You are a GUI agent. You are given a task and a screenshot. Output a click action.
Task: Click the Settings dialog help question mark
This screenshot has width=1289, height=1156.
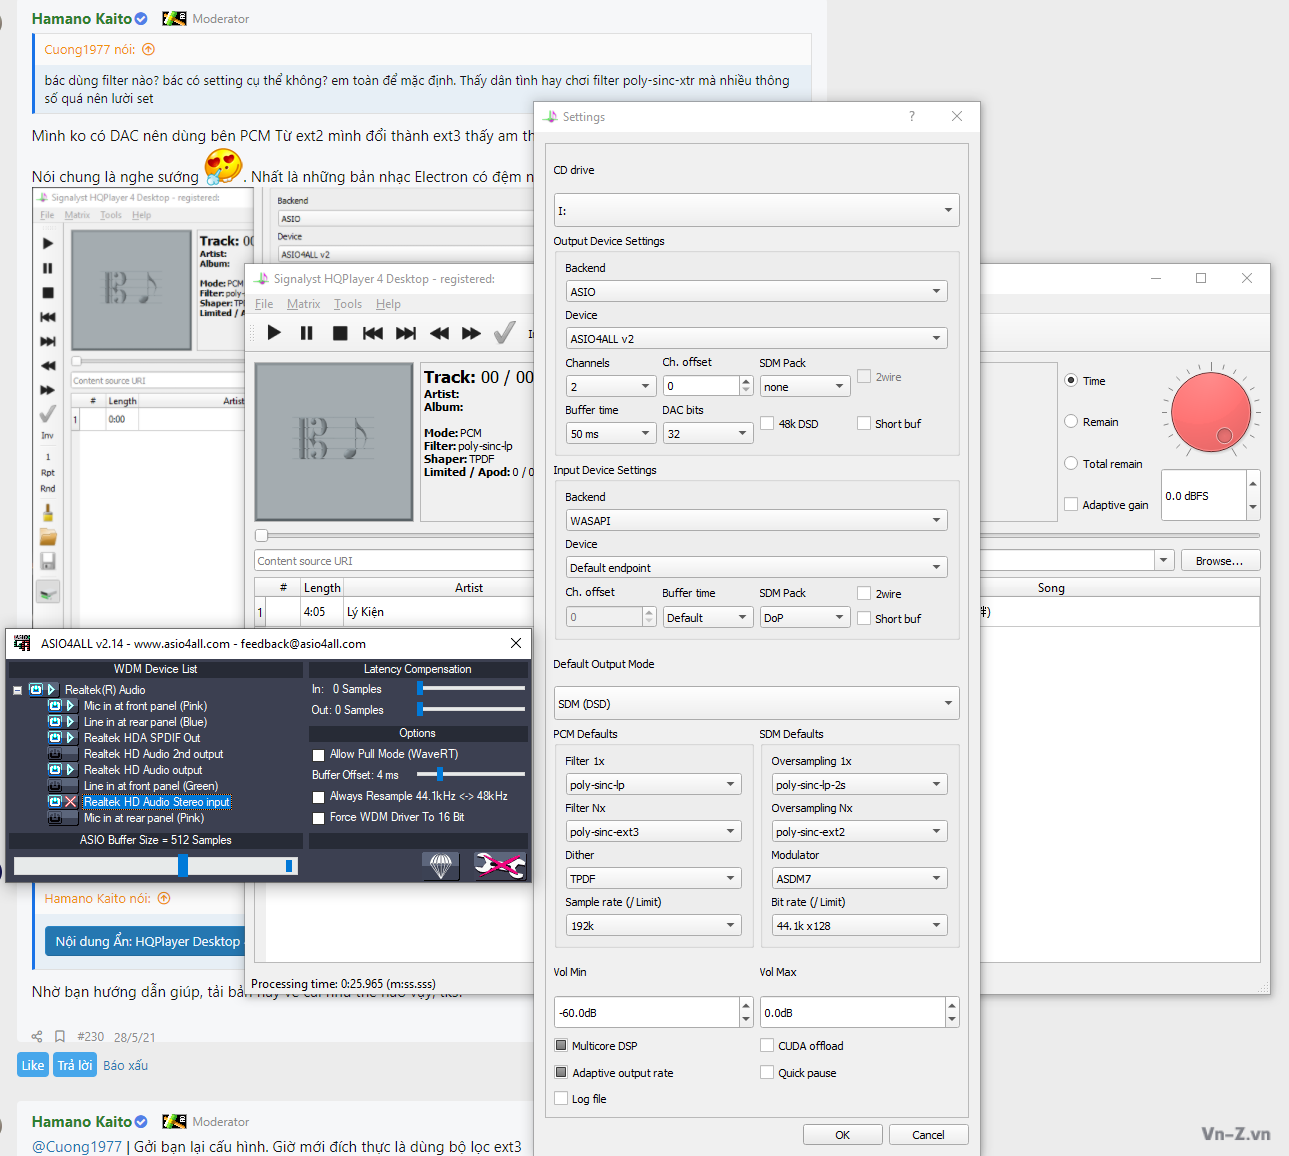pyautogui.click(x=911, y=116)
